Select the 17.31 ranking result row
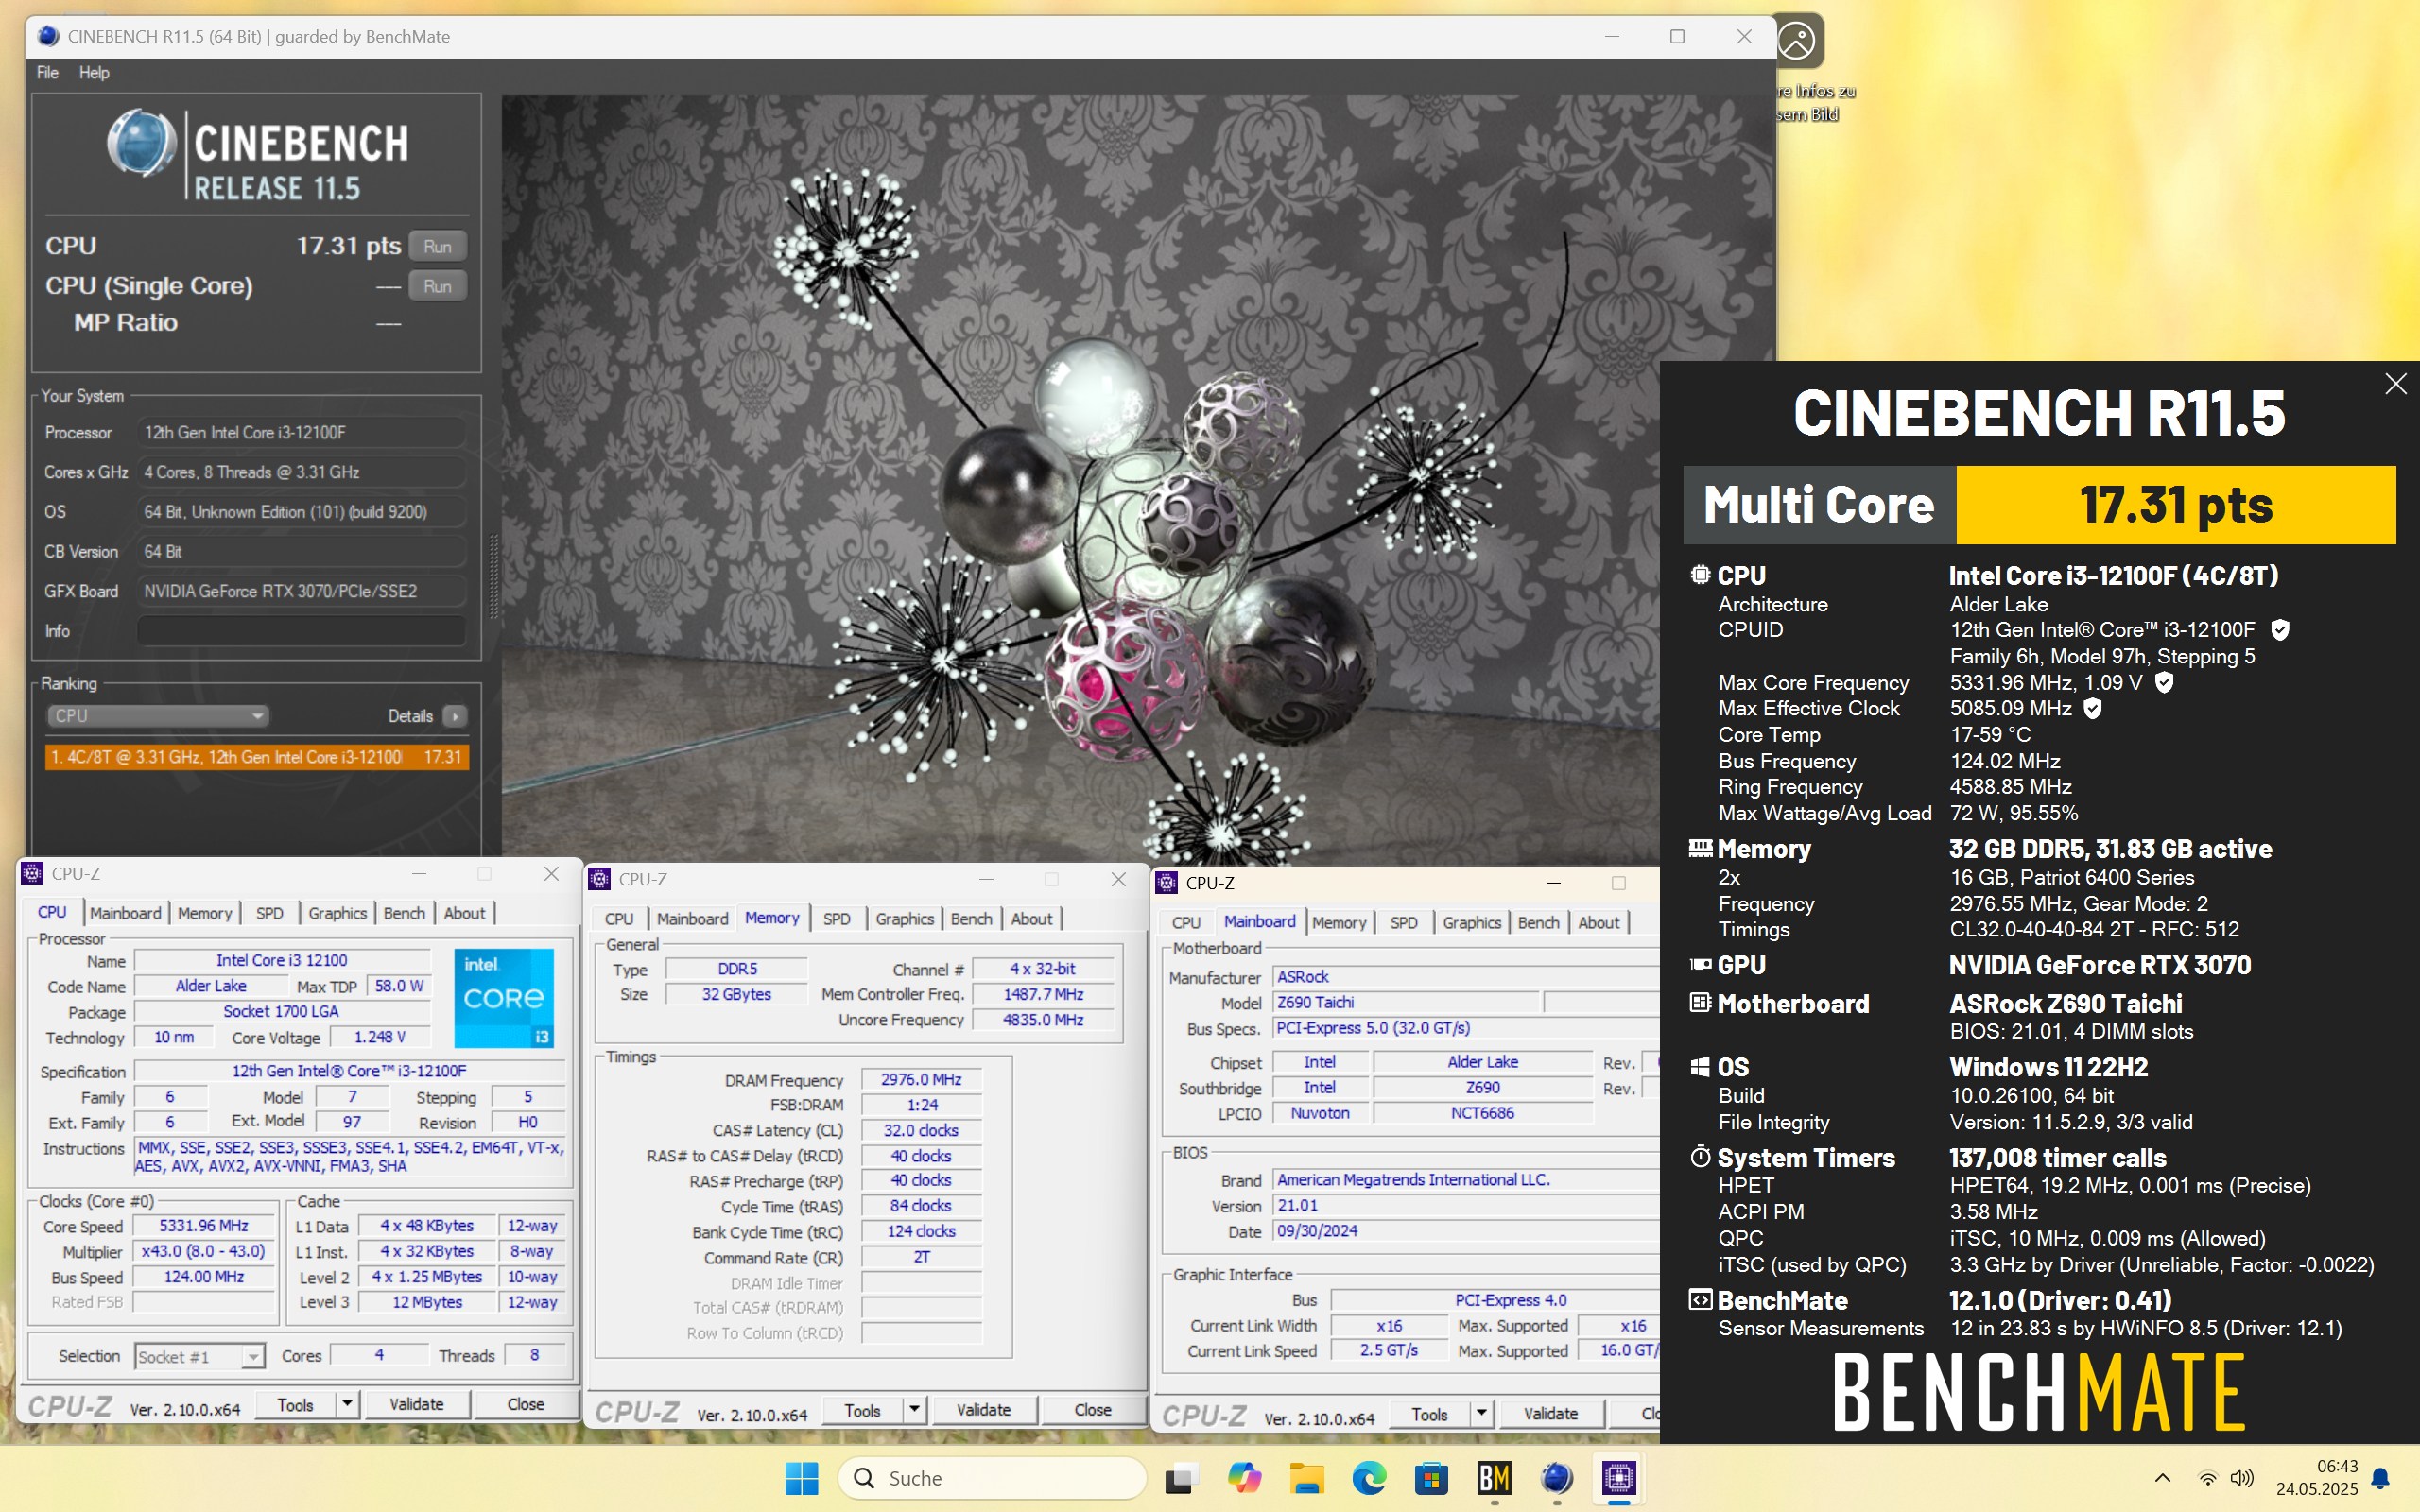 [x=256, y=757]
